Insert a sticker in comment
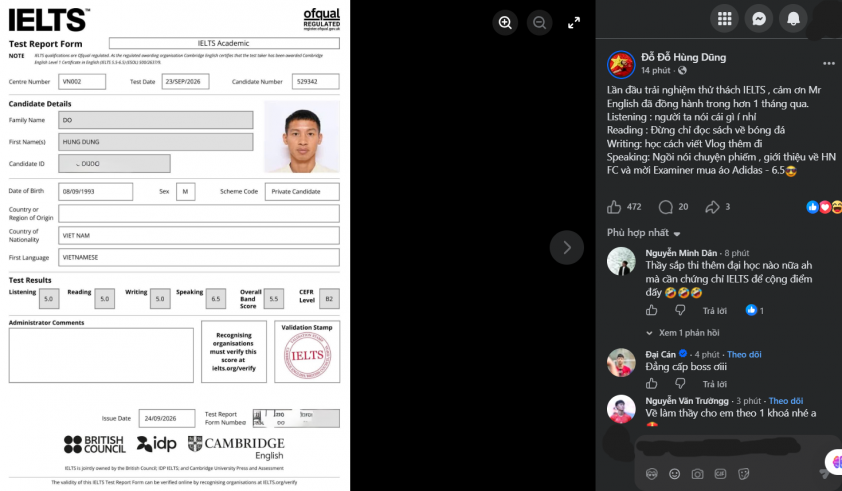Viewport: 842px width, 491px height. [x=744, y=474]
